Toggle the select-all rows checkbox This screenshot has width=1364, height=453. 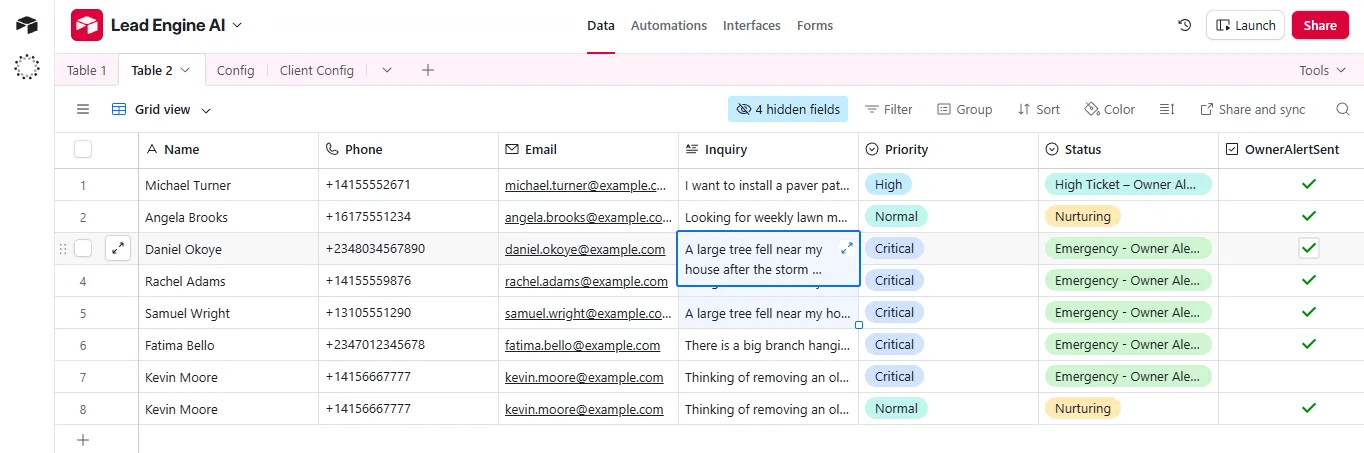tap(83, 149)
